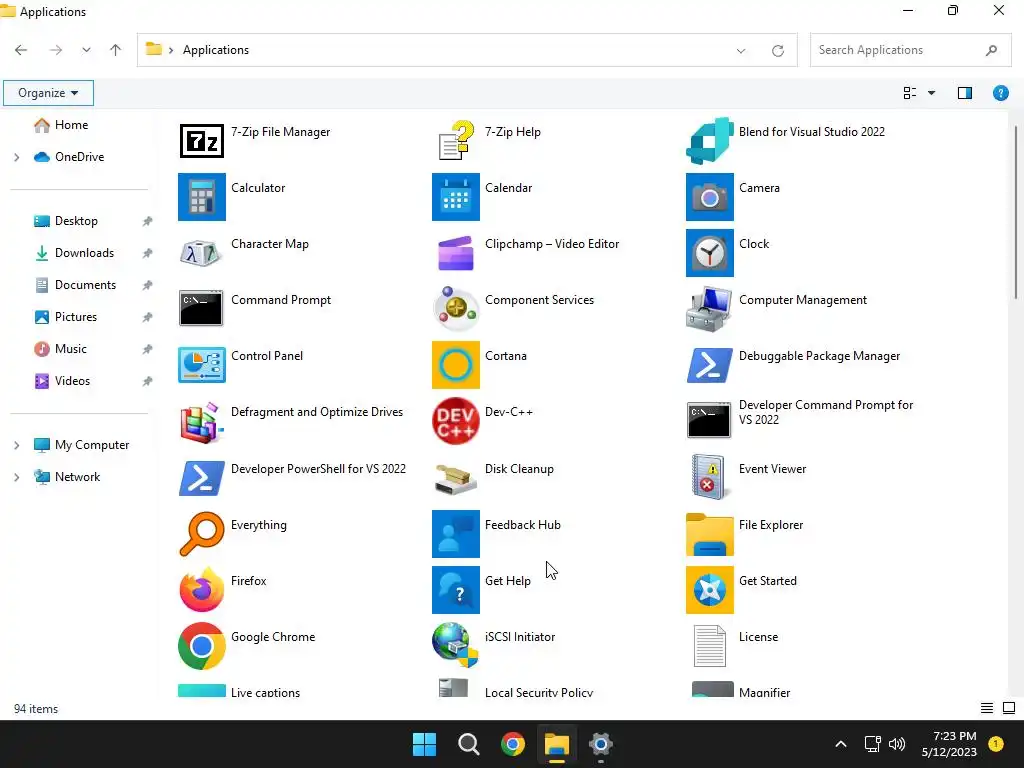This screenshot has width=1024, height=768.
Task: Click Developer Command Prompt for VS 2022 icon
Action: pos(709,420)
